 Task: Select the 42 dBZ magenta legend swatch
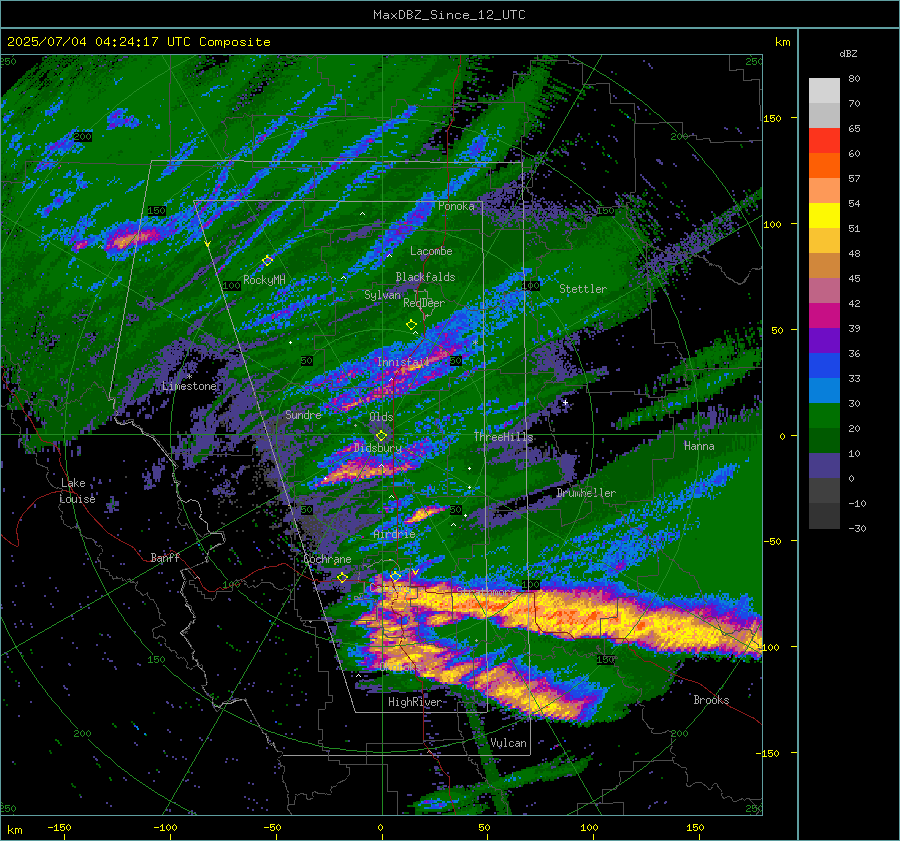[x=824, y=316]
